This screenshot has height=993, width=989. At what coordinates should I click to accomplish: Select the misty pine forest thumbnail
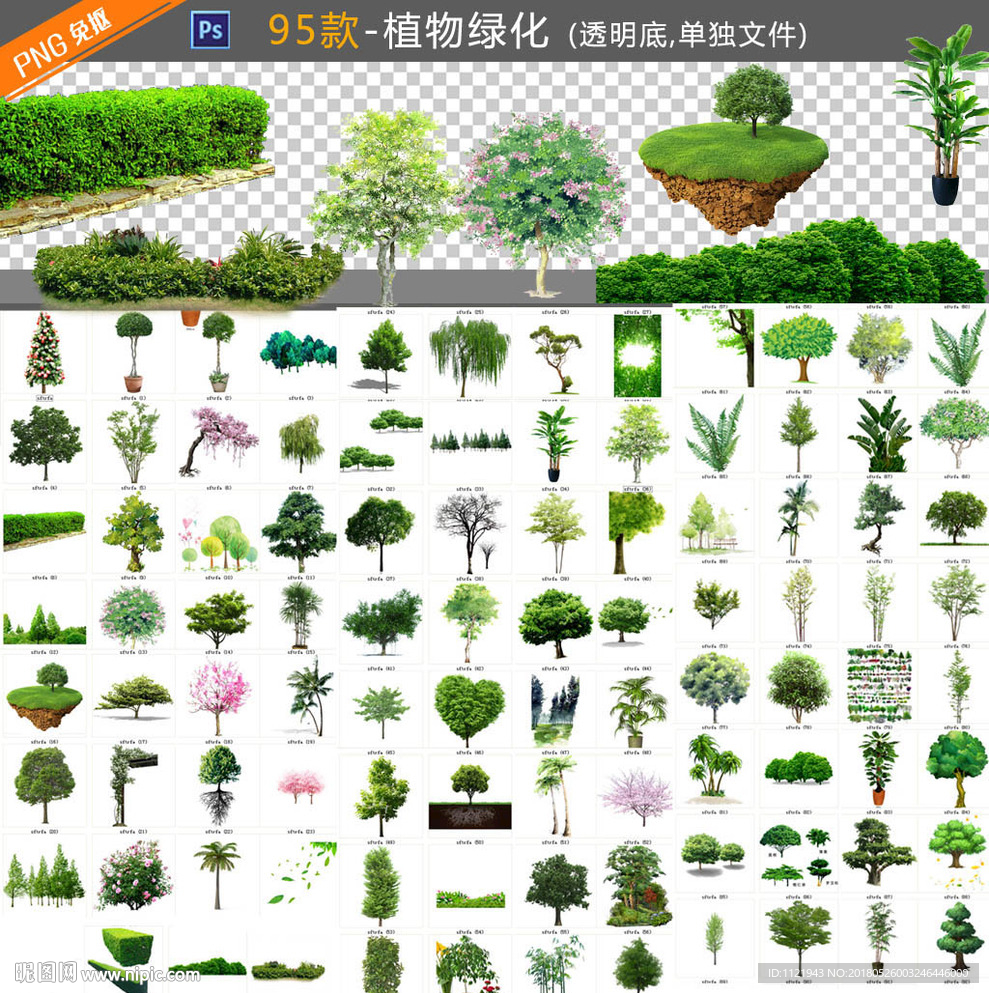point(553,708)
